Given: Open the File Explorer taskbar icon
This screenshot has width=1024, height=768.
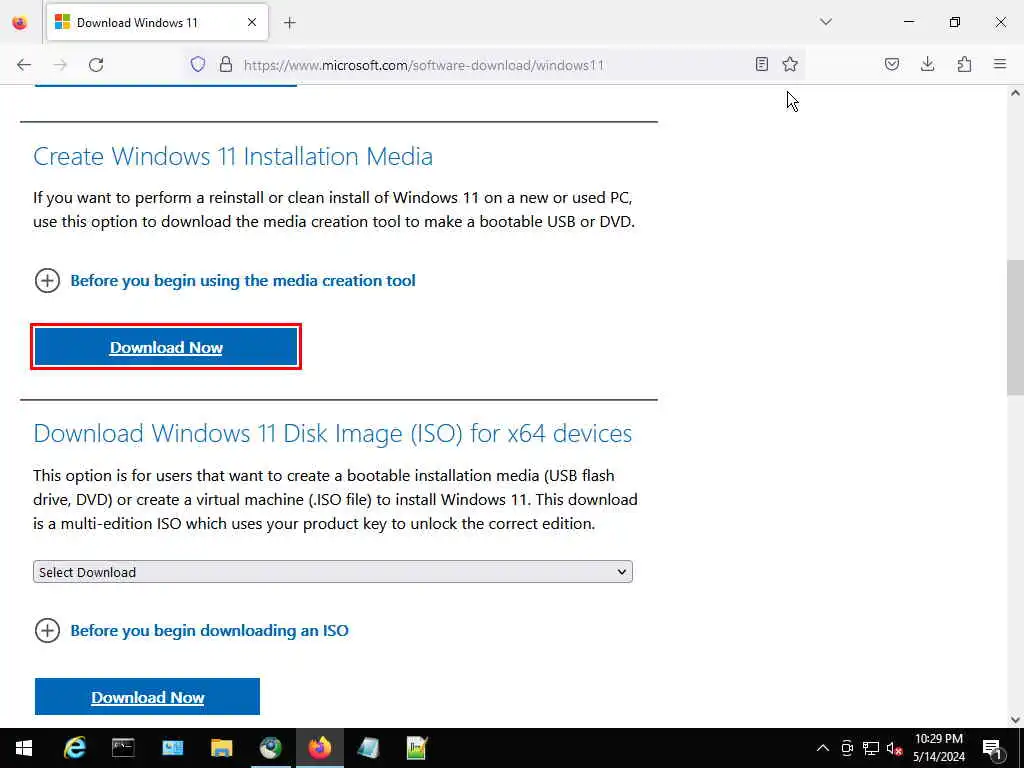Looking at the screenshot, I should pyautogui.click(x=221, y=748).
